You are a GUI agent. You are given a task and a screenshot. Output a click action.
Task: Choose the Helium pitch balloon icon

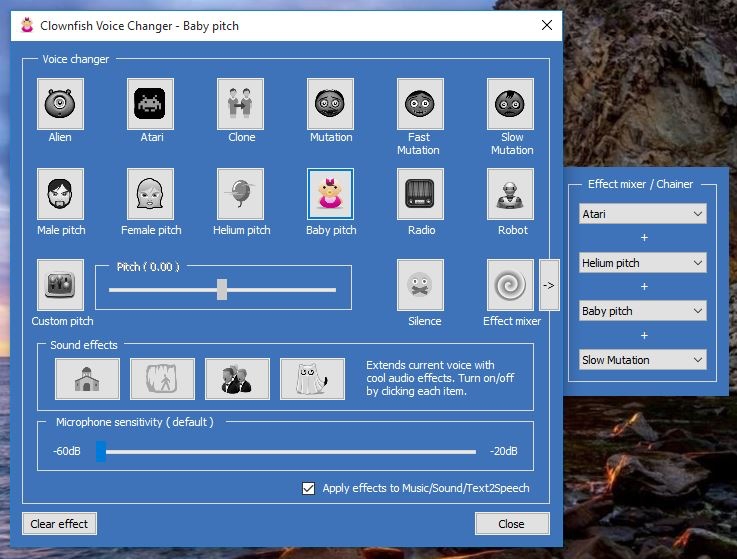pyautogui.click(x=240, y=194)
